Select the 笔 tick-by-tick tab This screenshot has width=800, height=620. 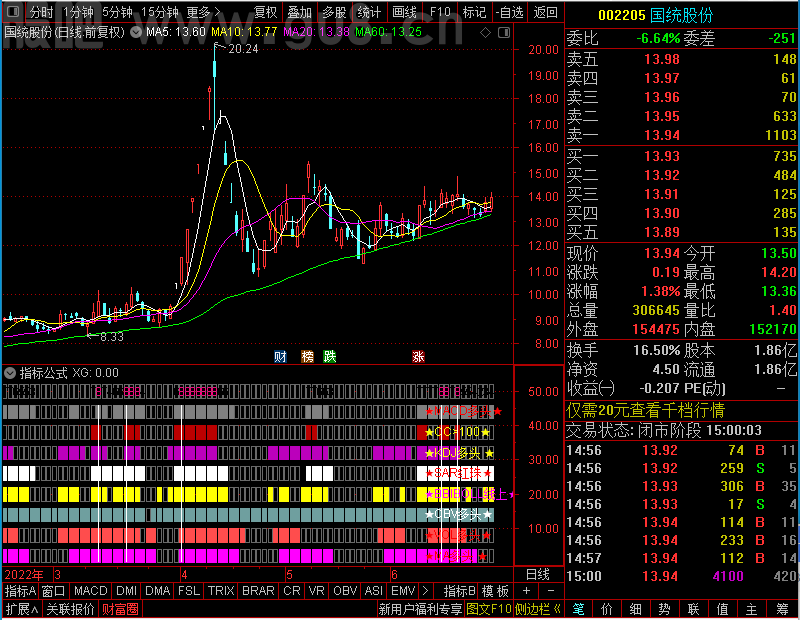[578, 609]
